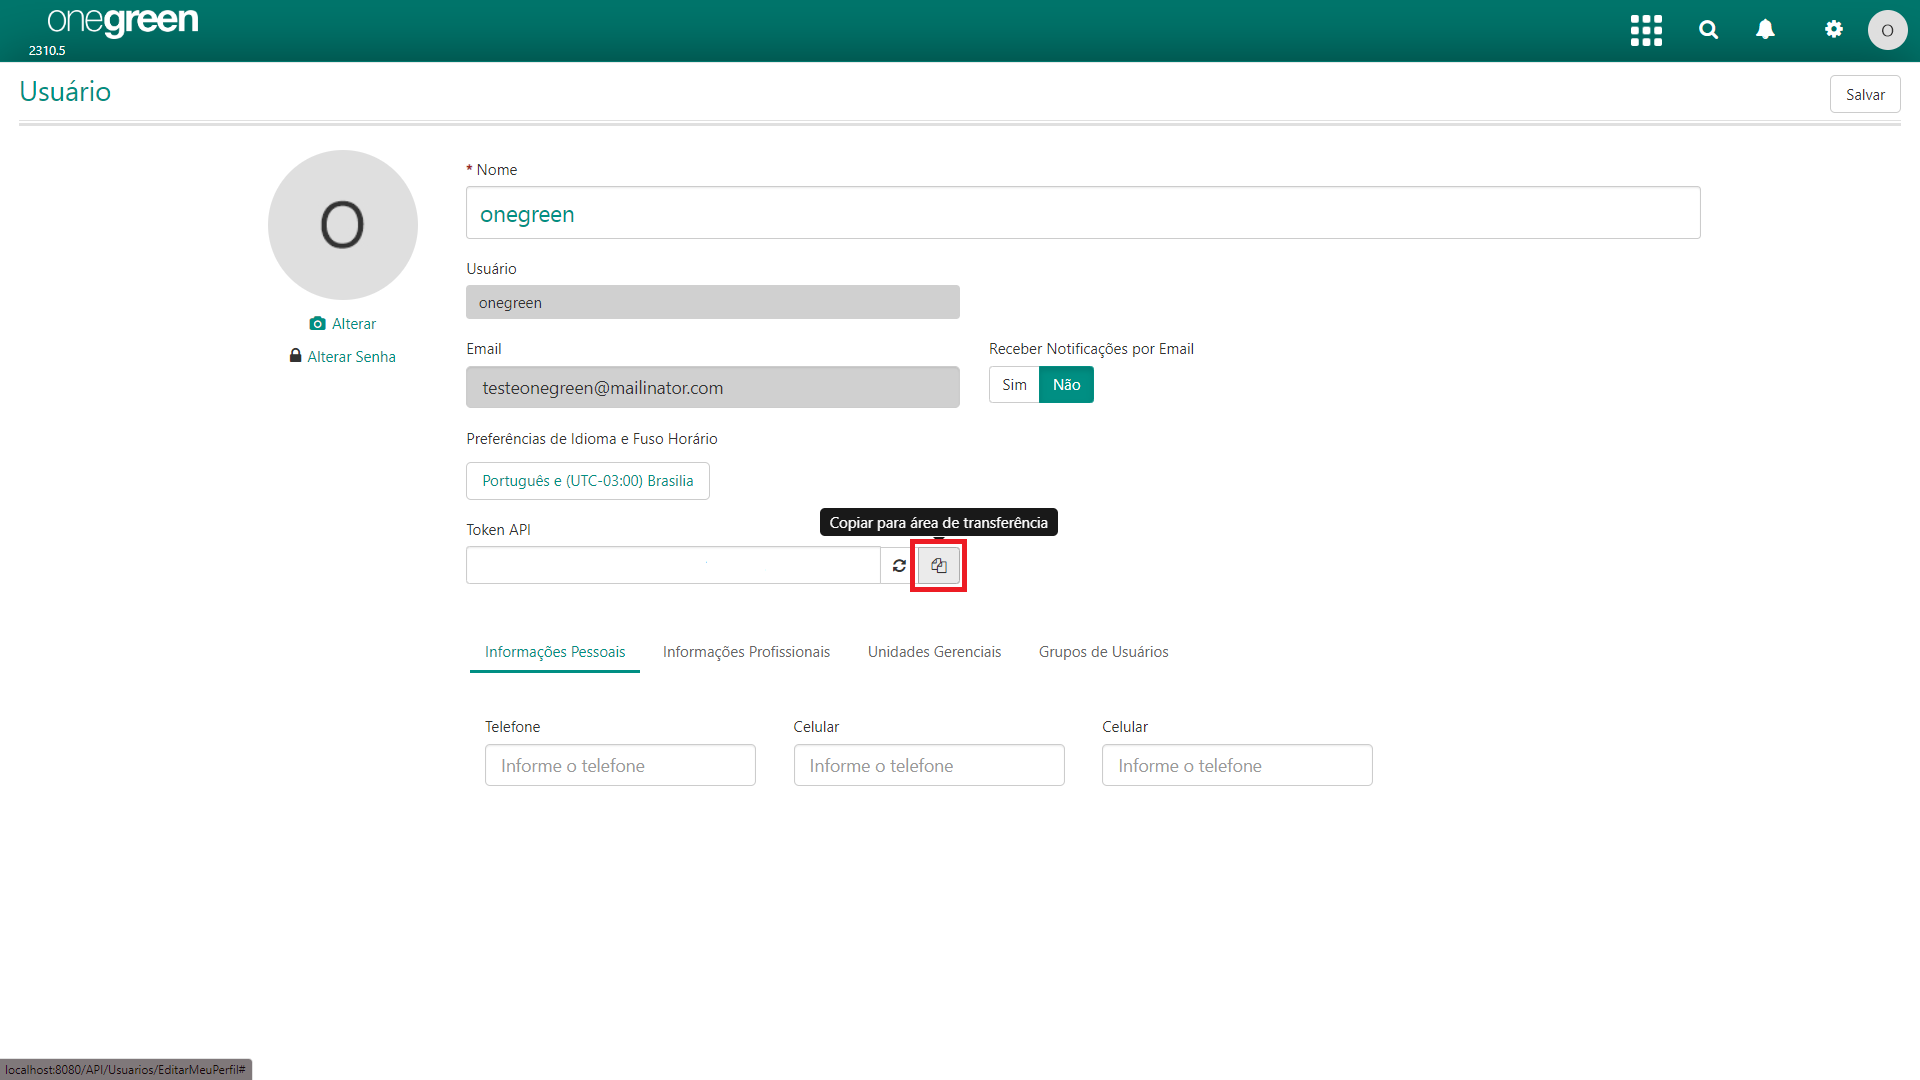Open the user avatar menu in header
The image size is (1920, 1080).
point(1887,30)
